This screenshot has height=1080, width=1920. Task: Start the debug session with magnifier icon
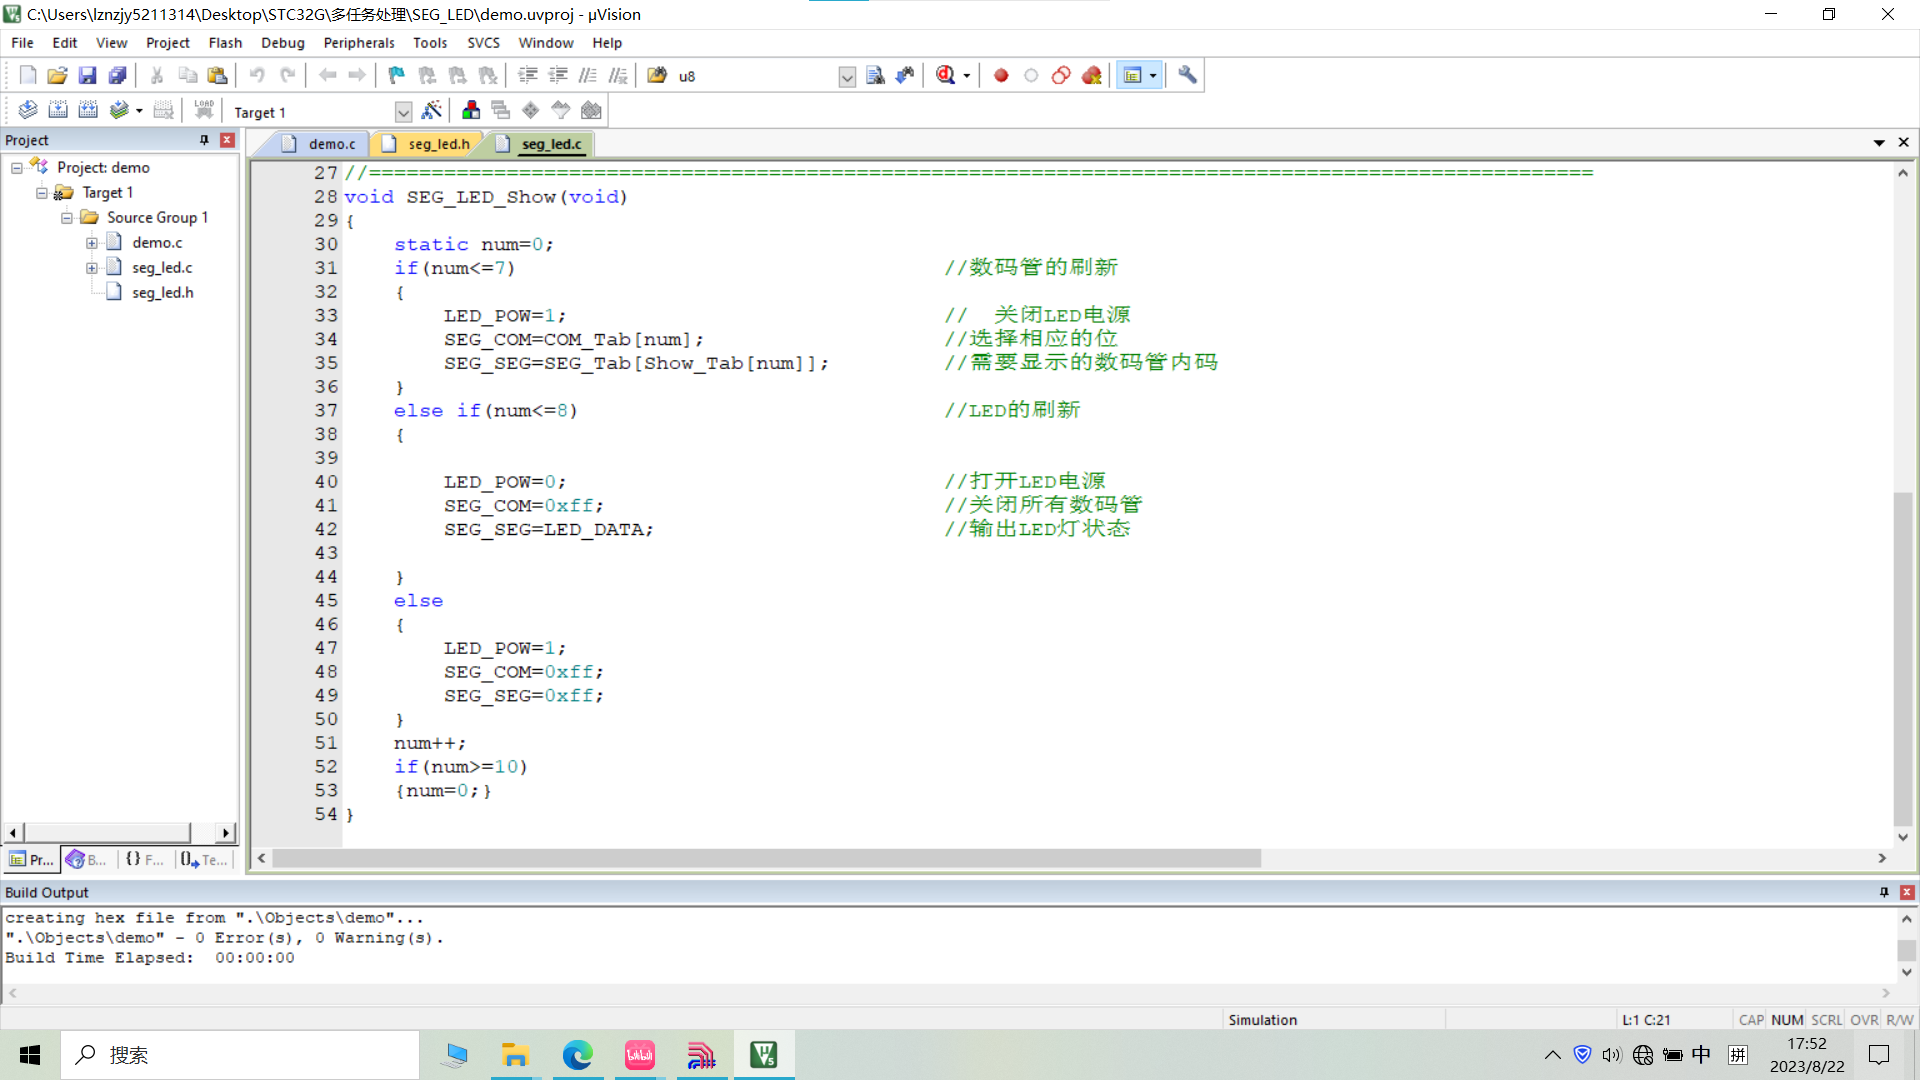click(x=945, y=75)
